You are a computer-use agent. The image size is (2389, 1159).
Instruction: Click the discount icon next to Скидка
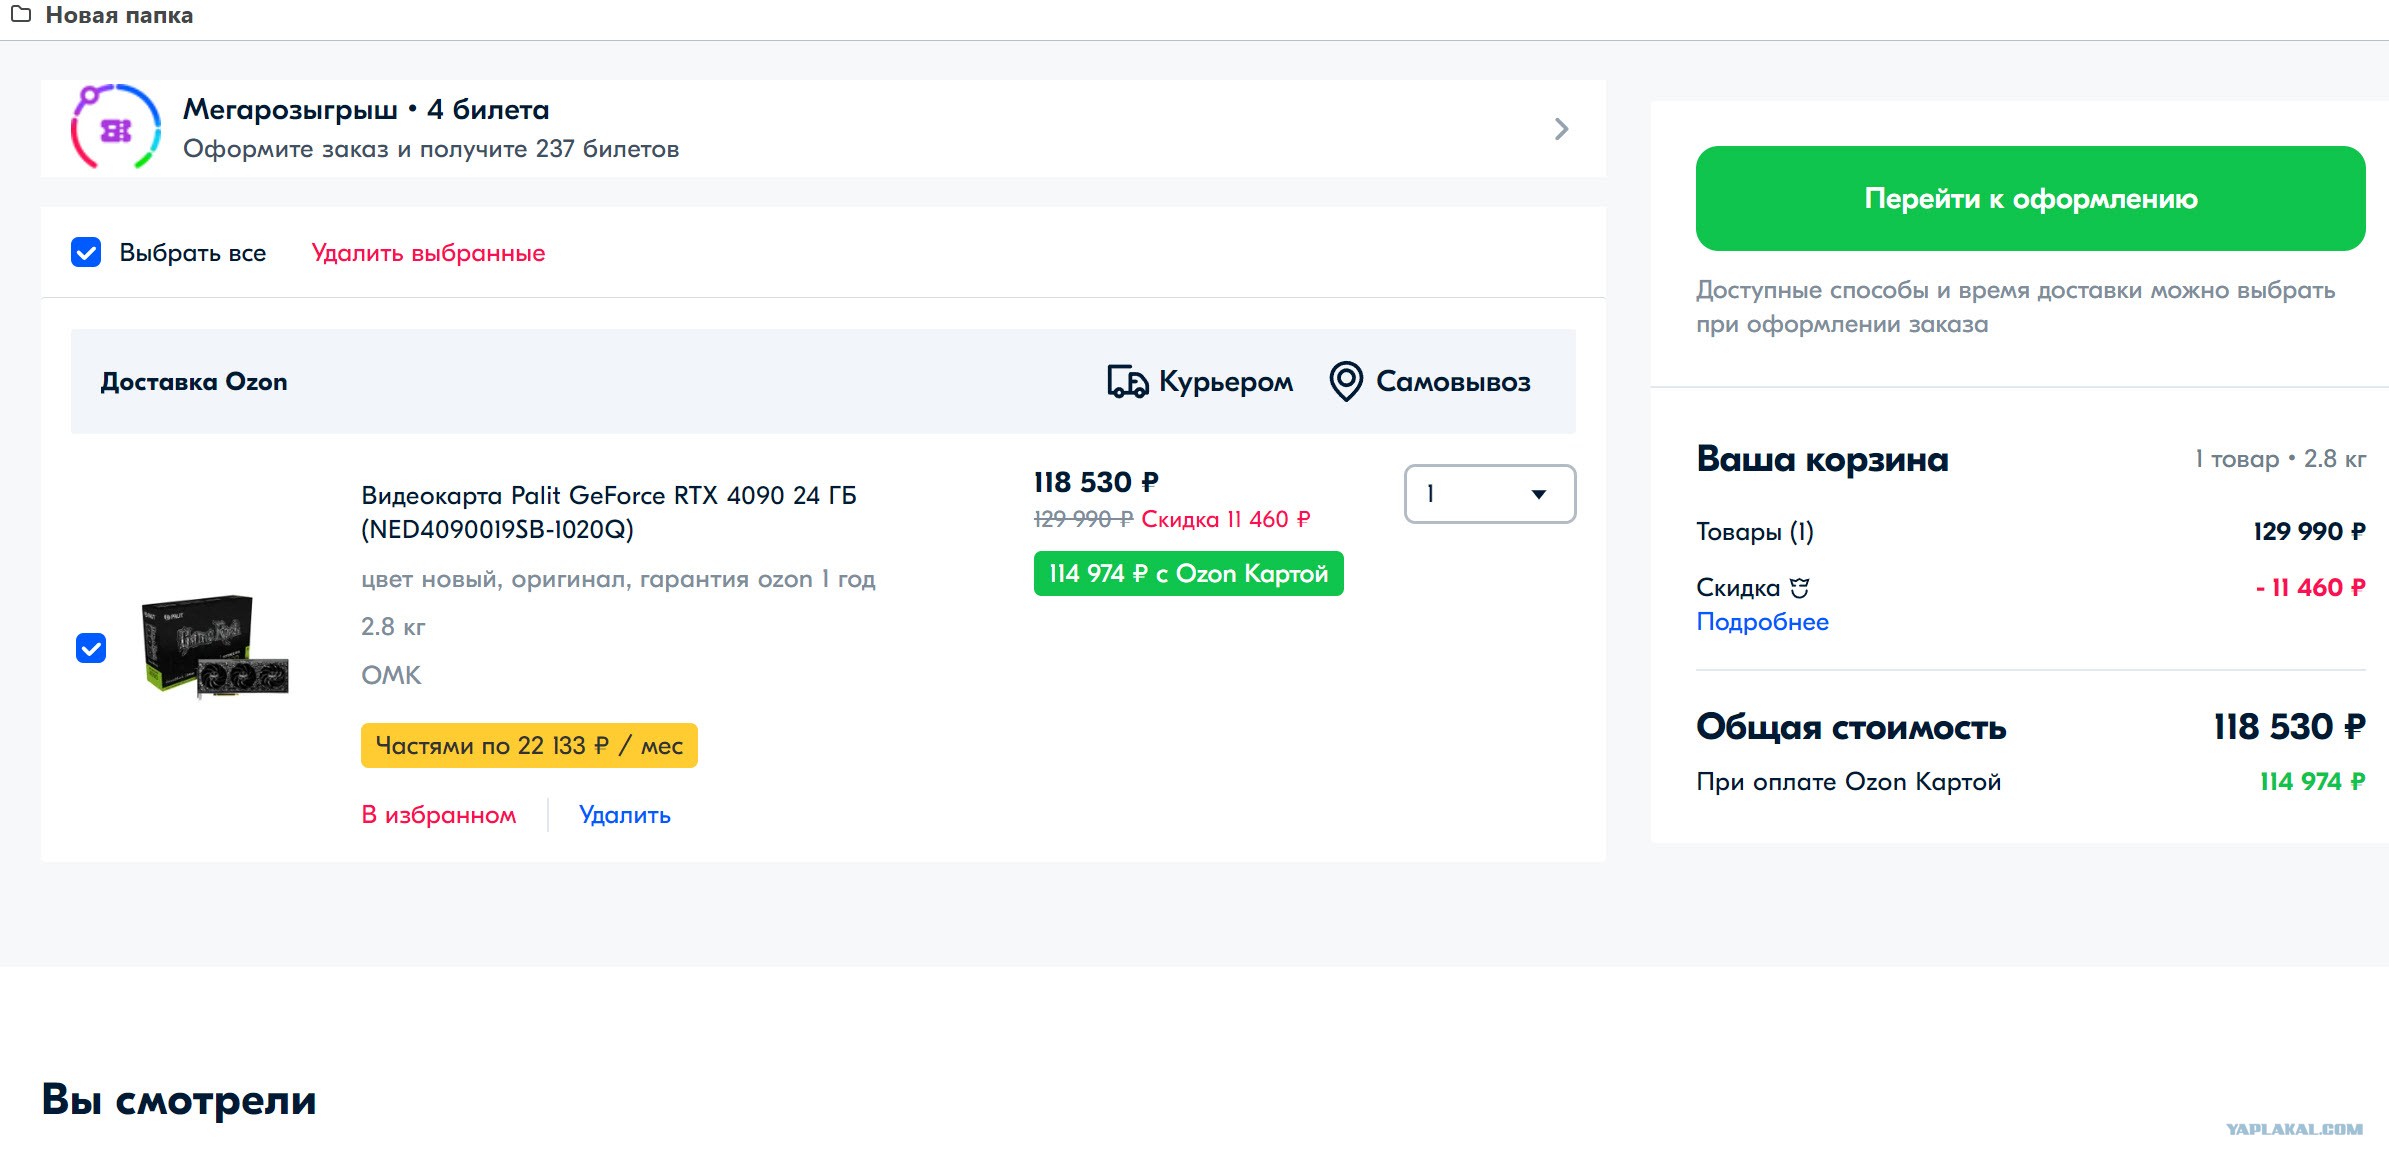(x=1800, y=588)
